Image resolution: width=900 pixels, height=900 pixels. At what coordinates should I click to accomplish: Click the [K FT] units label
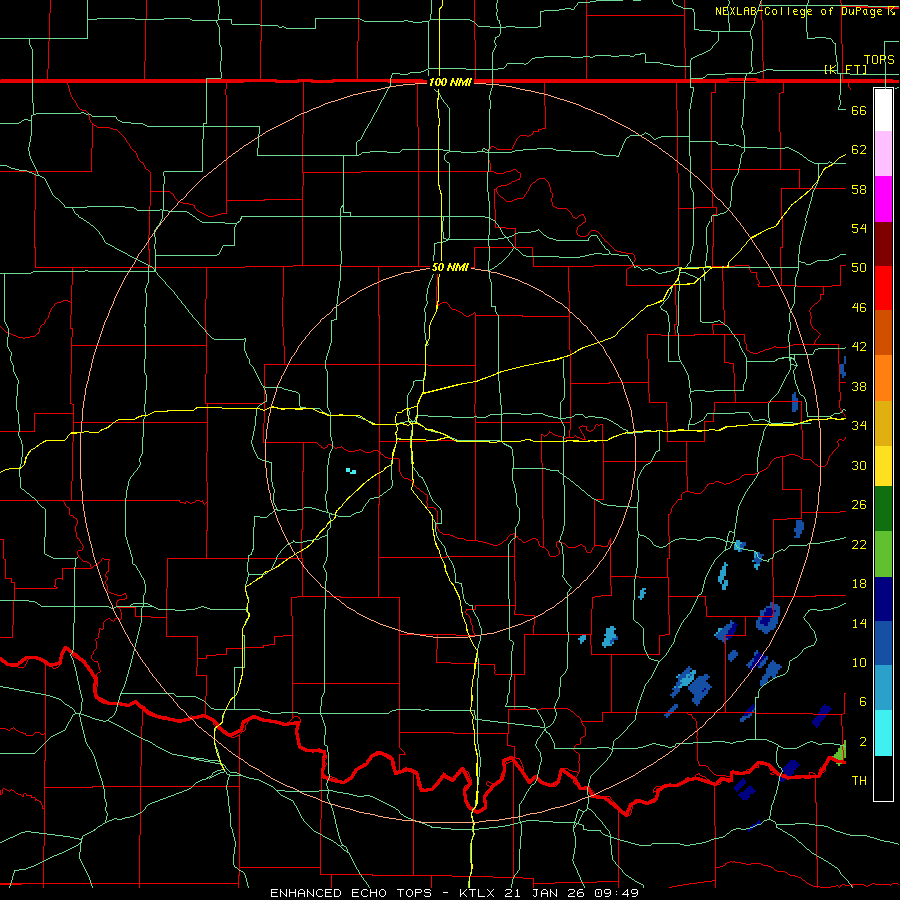[x=845, y=69]
